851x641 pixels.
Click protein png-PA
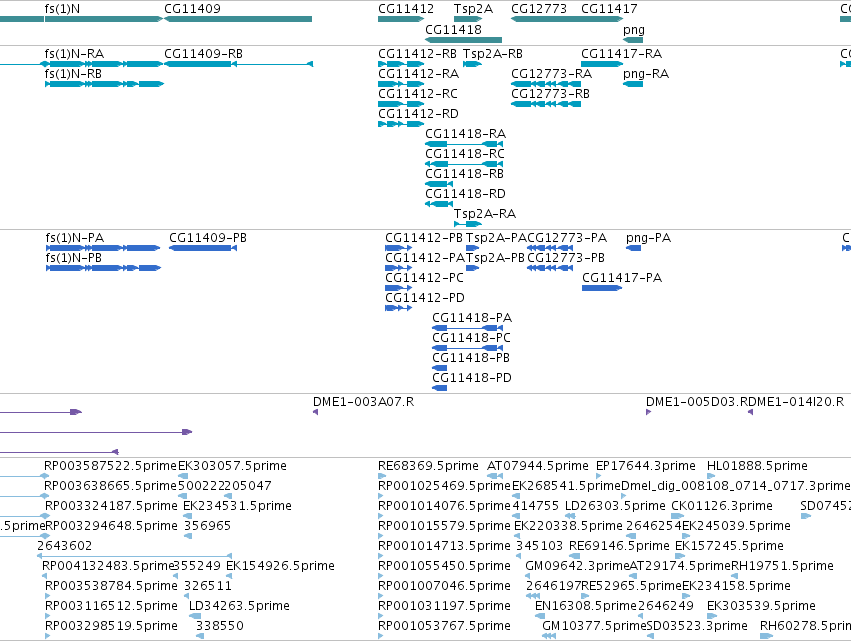coord(633,248)
